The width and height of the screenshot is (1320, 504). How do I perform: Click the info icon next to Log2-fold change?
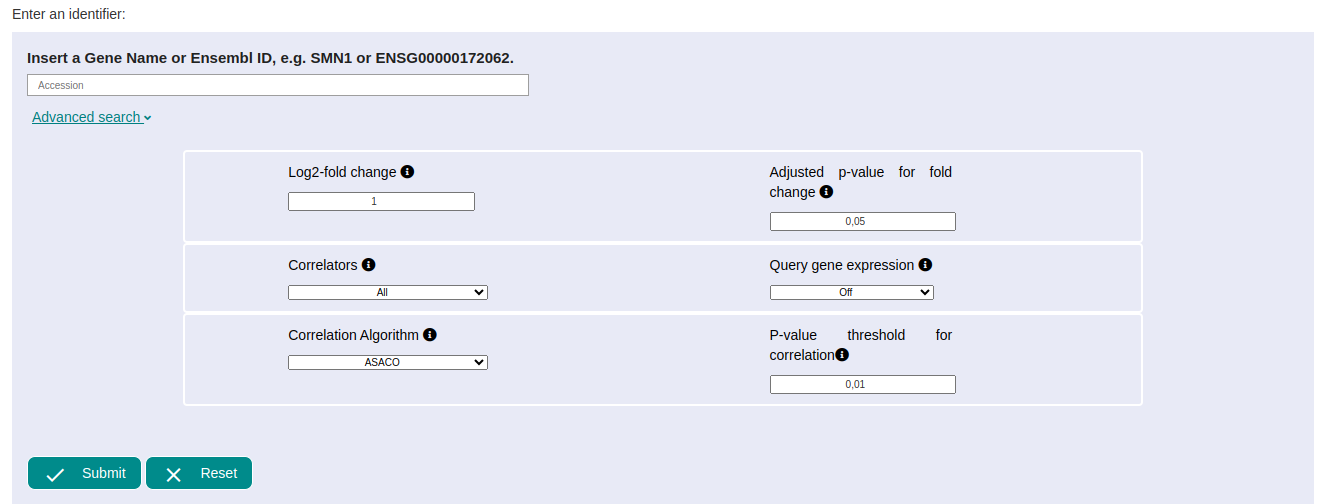click(x=407, y=172)
